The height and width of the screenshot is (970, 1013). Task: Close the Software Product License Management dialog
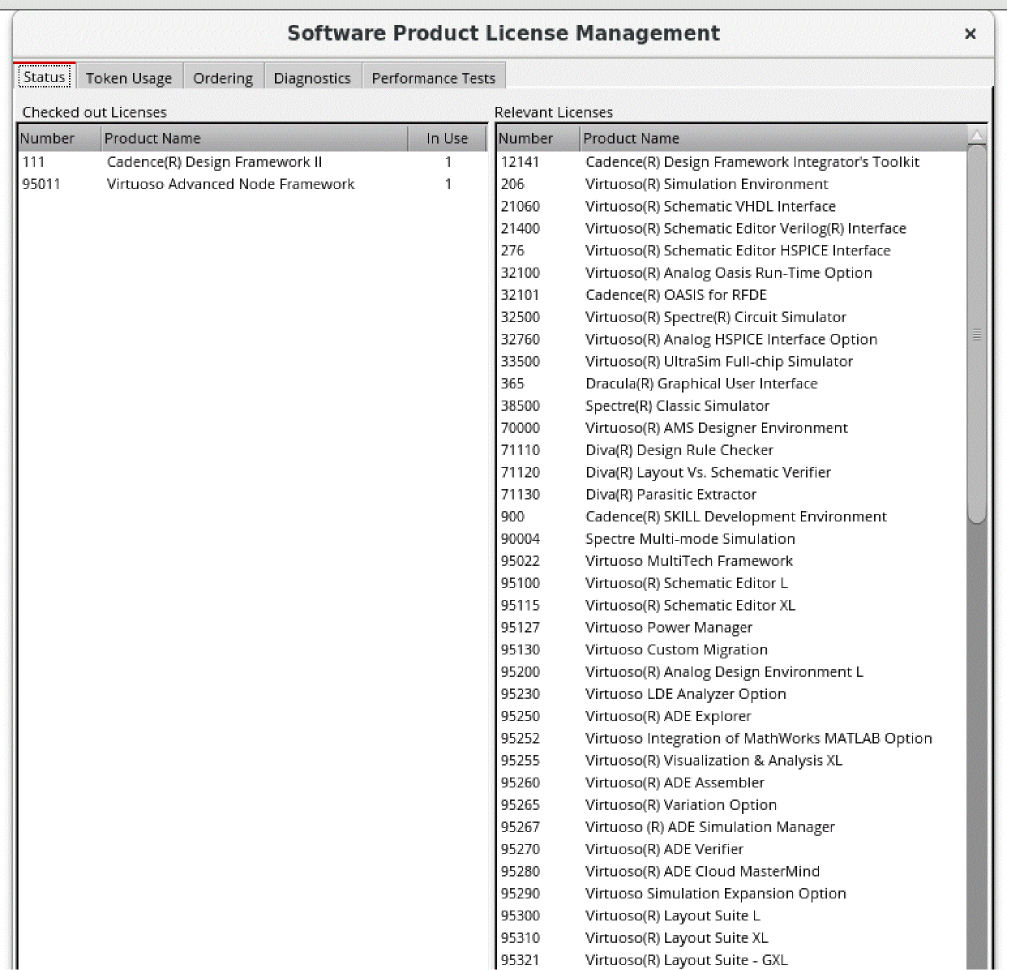pos(969,34)
